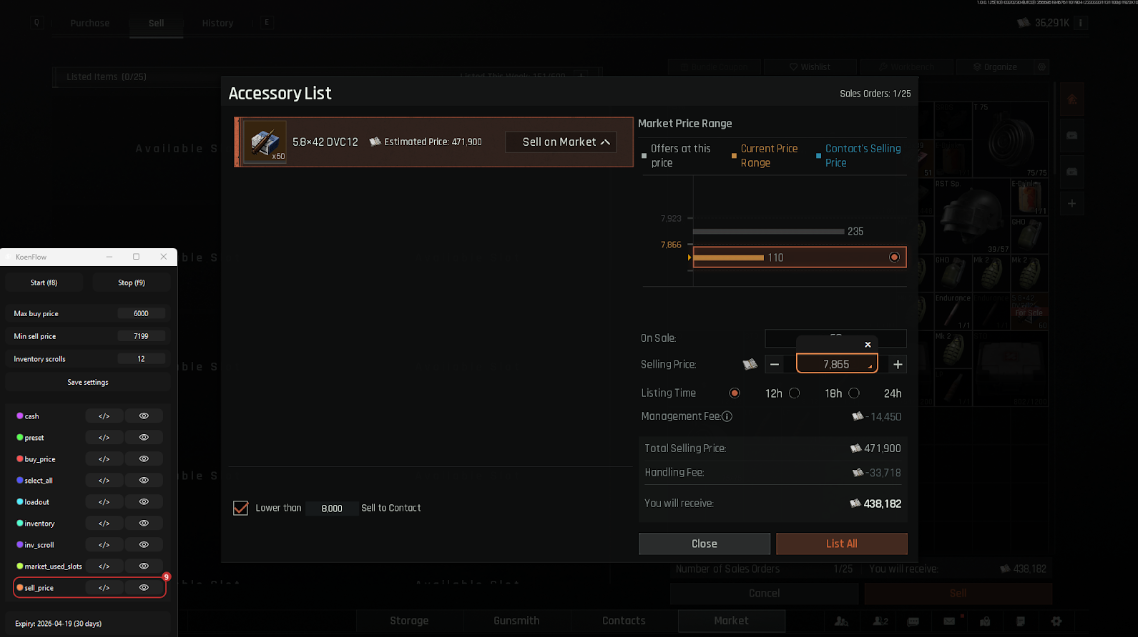Open the History tab
Screen dimensions: 1138x637
[x=217, y=23]
